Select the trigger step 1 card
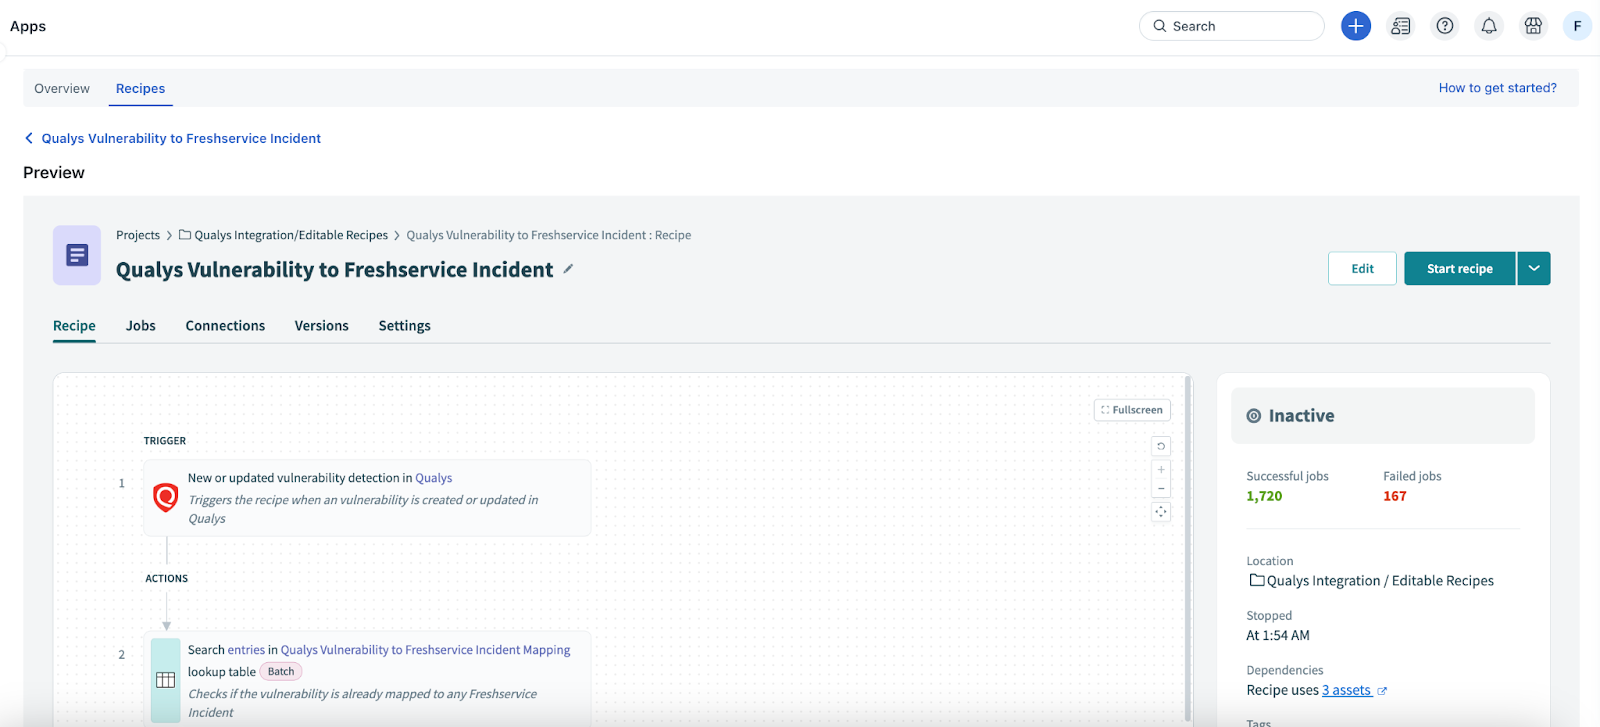 coord(367,498)
